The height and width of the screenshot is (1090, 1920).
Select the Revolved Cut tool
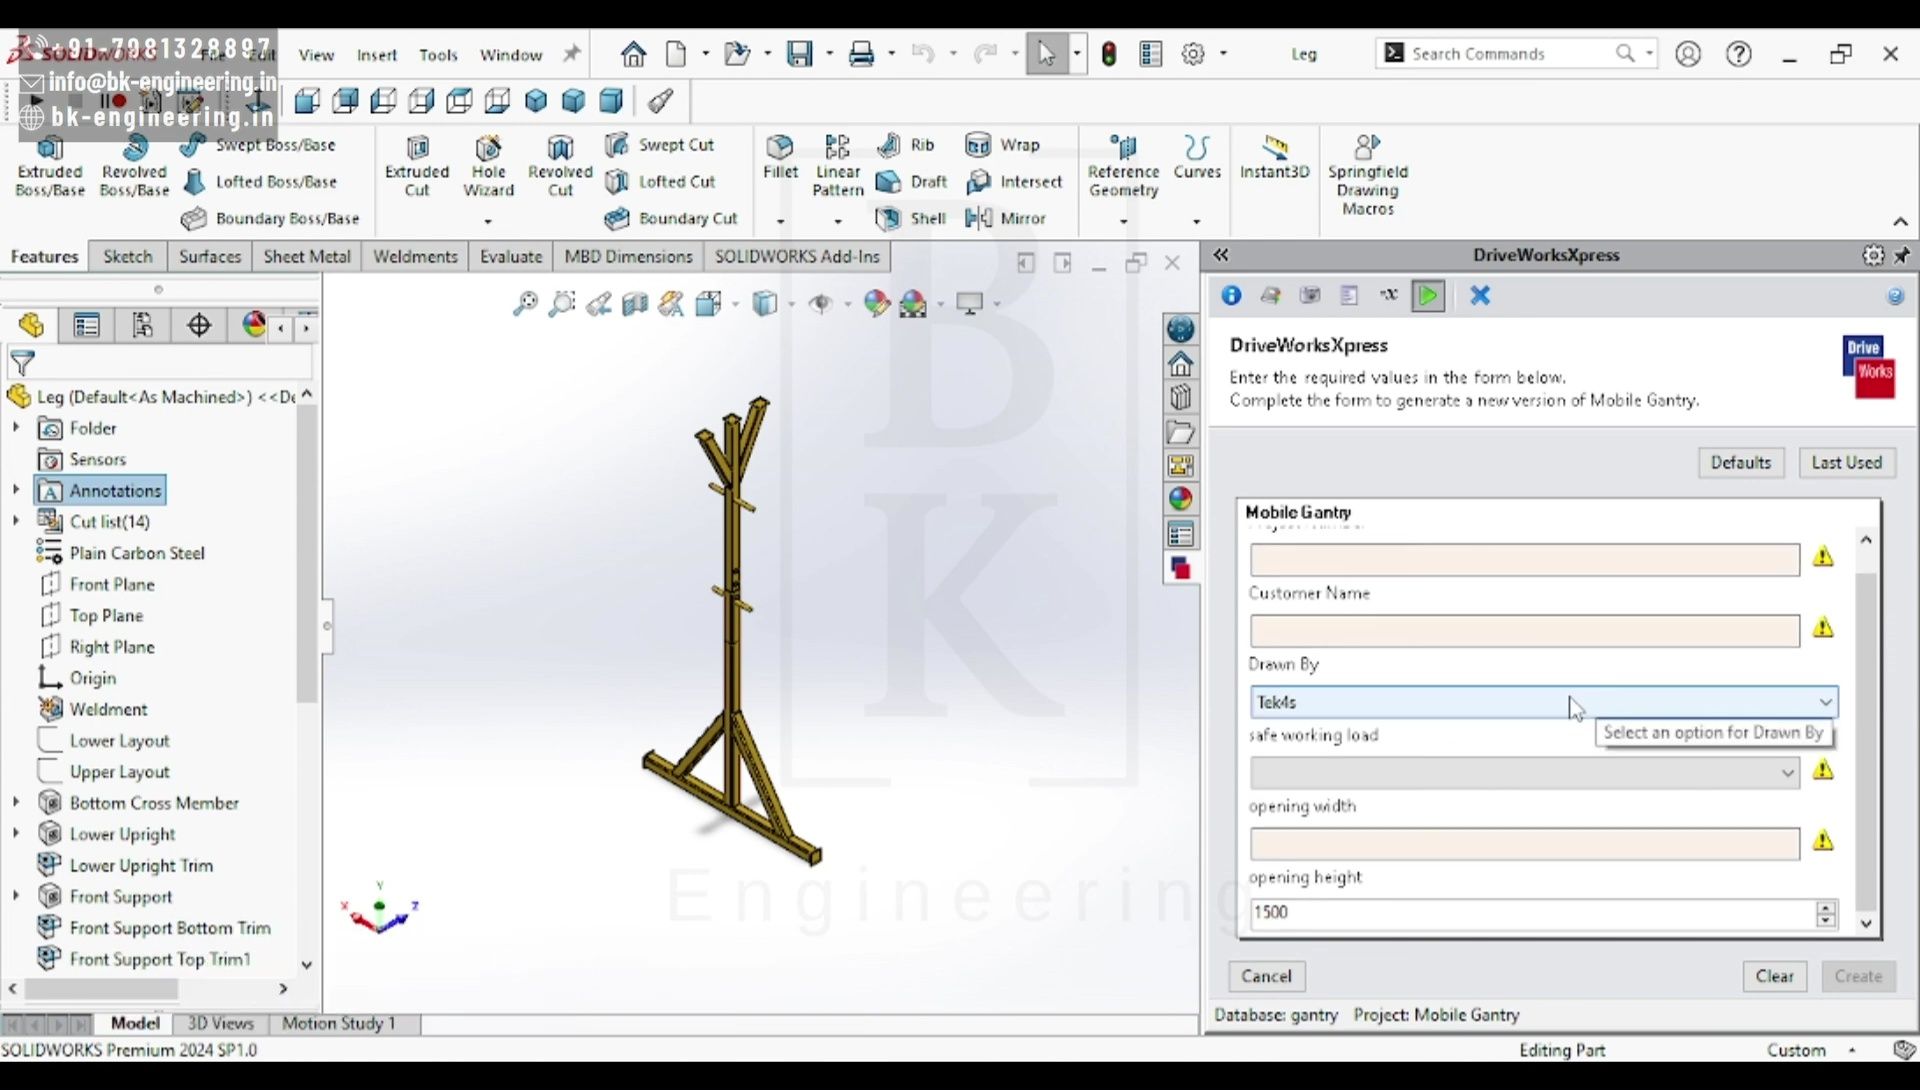pos(560,166)
